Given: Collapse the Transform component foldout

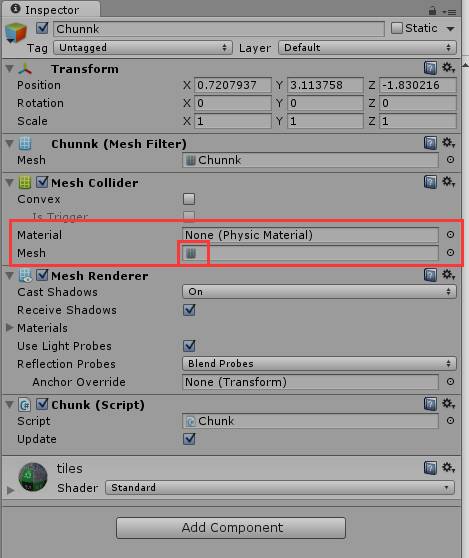Looking at the screenshot, I should click(x=10, y=69).
